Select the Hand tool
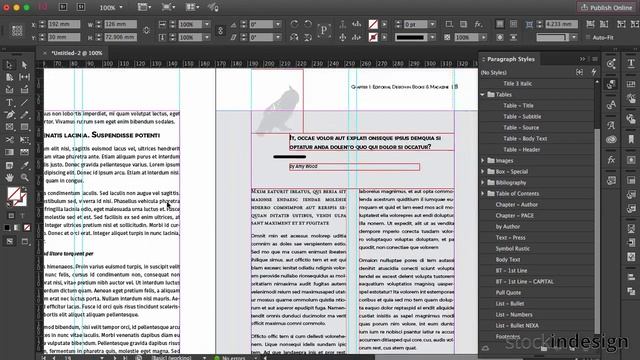640x360 pixels. [9, 178]
